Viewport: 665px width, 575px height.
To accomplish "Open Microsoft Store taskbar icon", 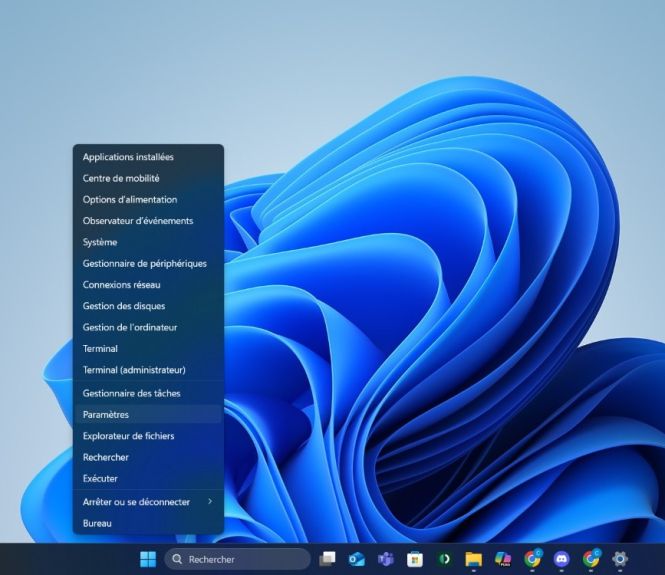I will coord(415,559).
